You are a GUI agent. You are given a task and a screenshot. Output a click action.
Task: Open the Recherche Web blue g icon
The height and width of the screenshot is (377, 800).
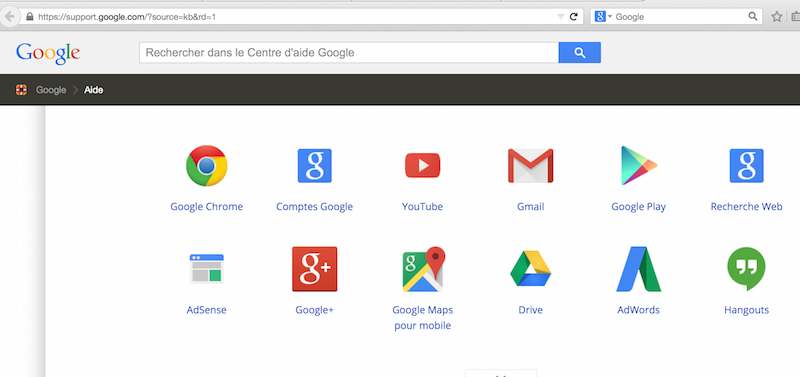point(746,166)
